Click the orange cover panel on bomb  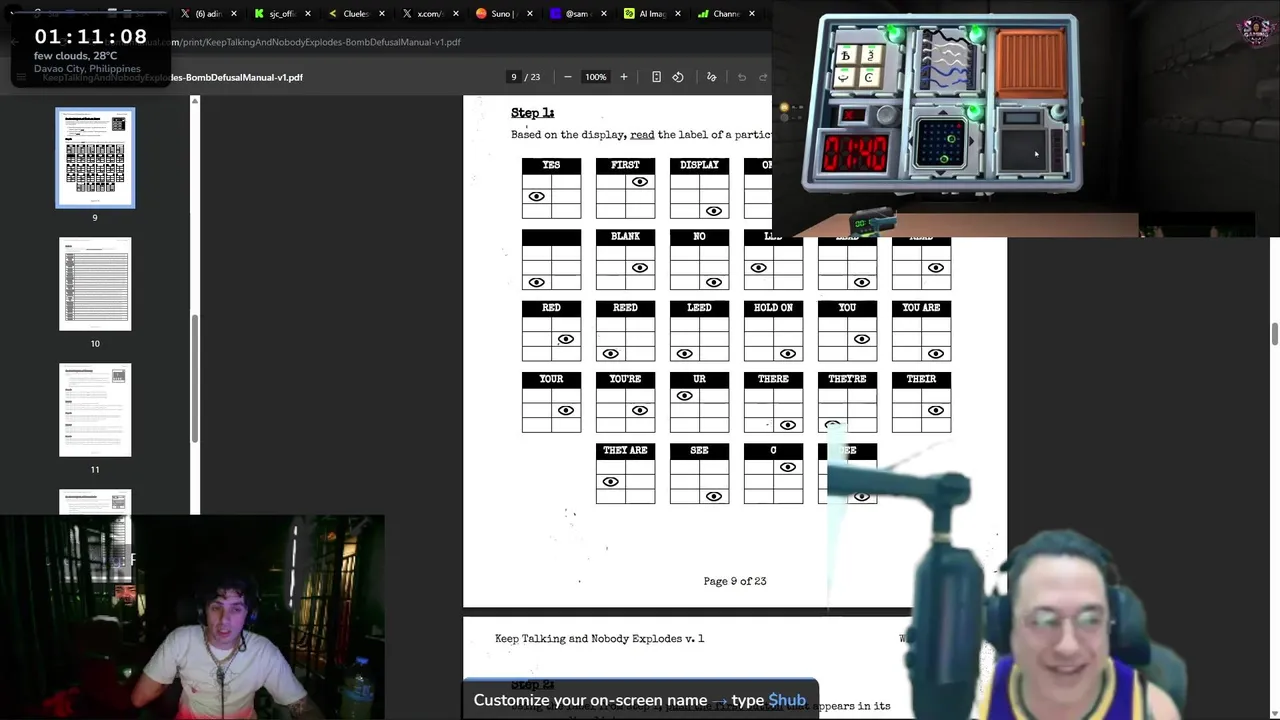pos(1031,61)
